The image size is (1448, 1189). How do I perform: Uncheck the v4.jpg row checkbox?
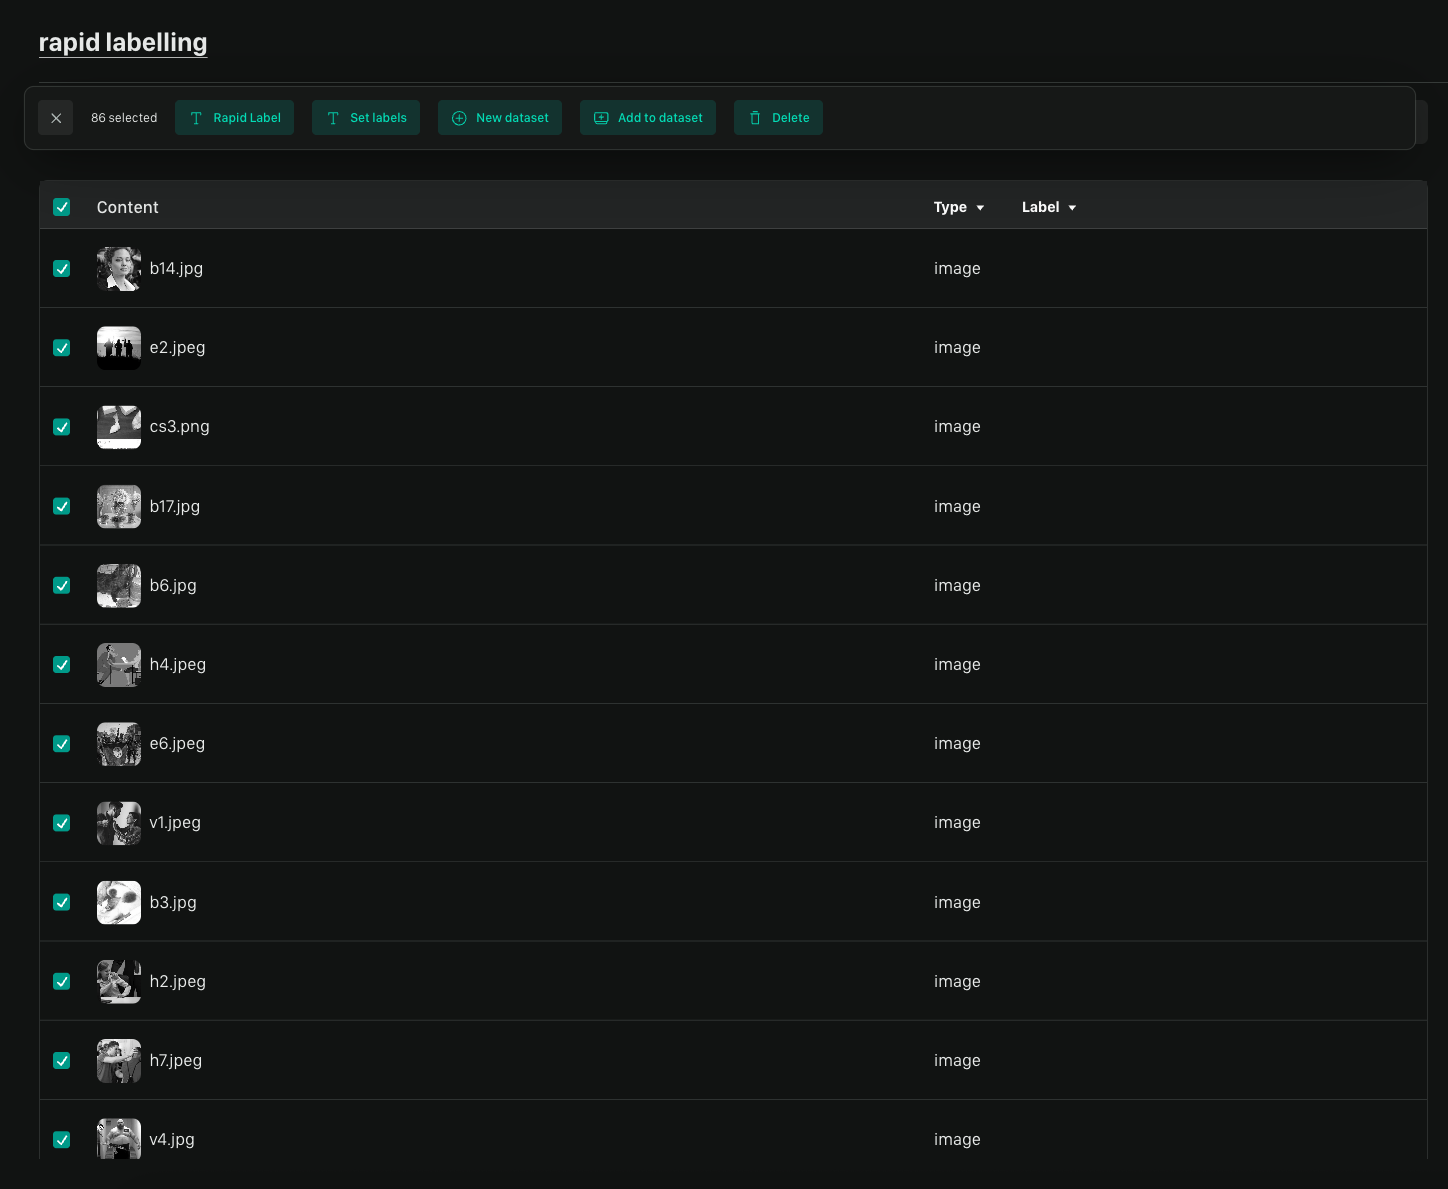coord(62,1140)
